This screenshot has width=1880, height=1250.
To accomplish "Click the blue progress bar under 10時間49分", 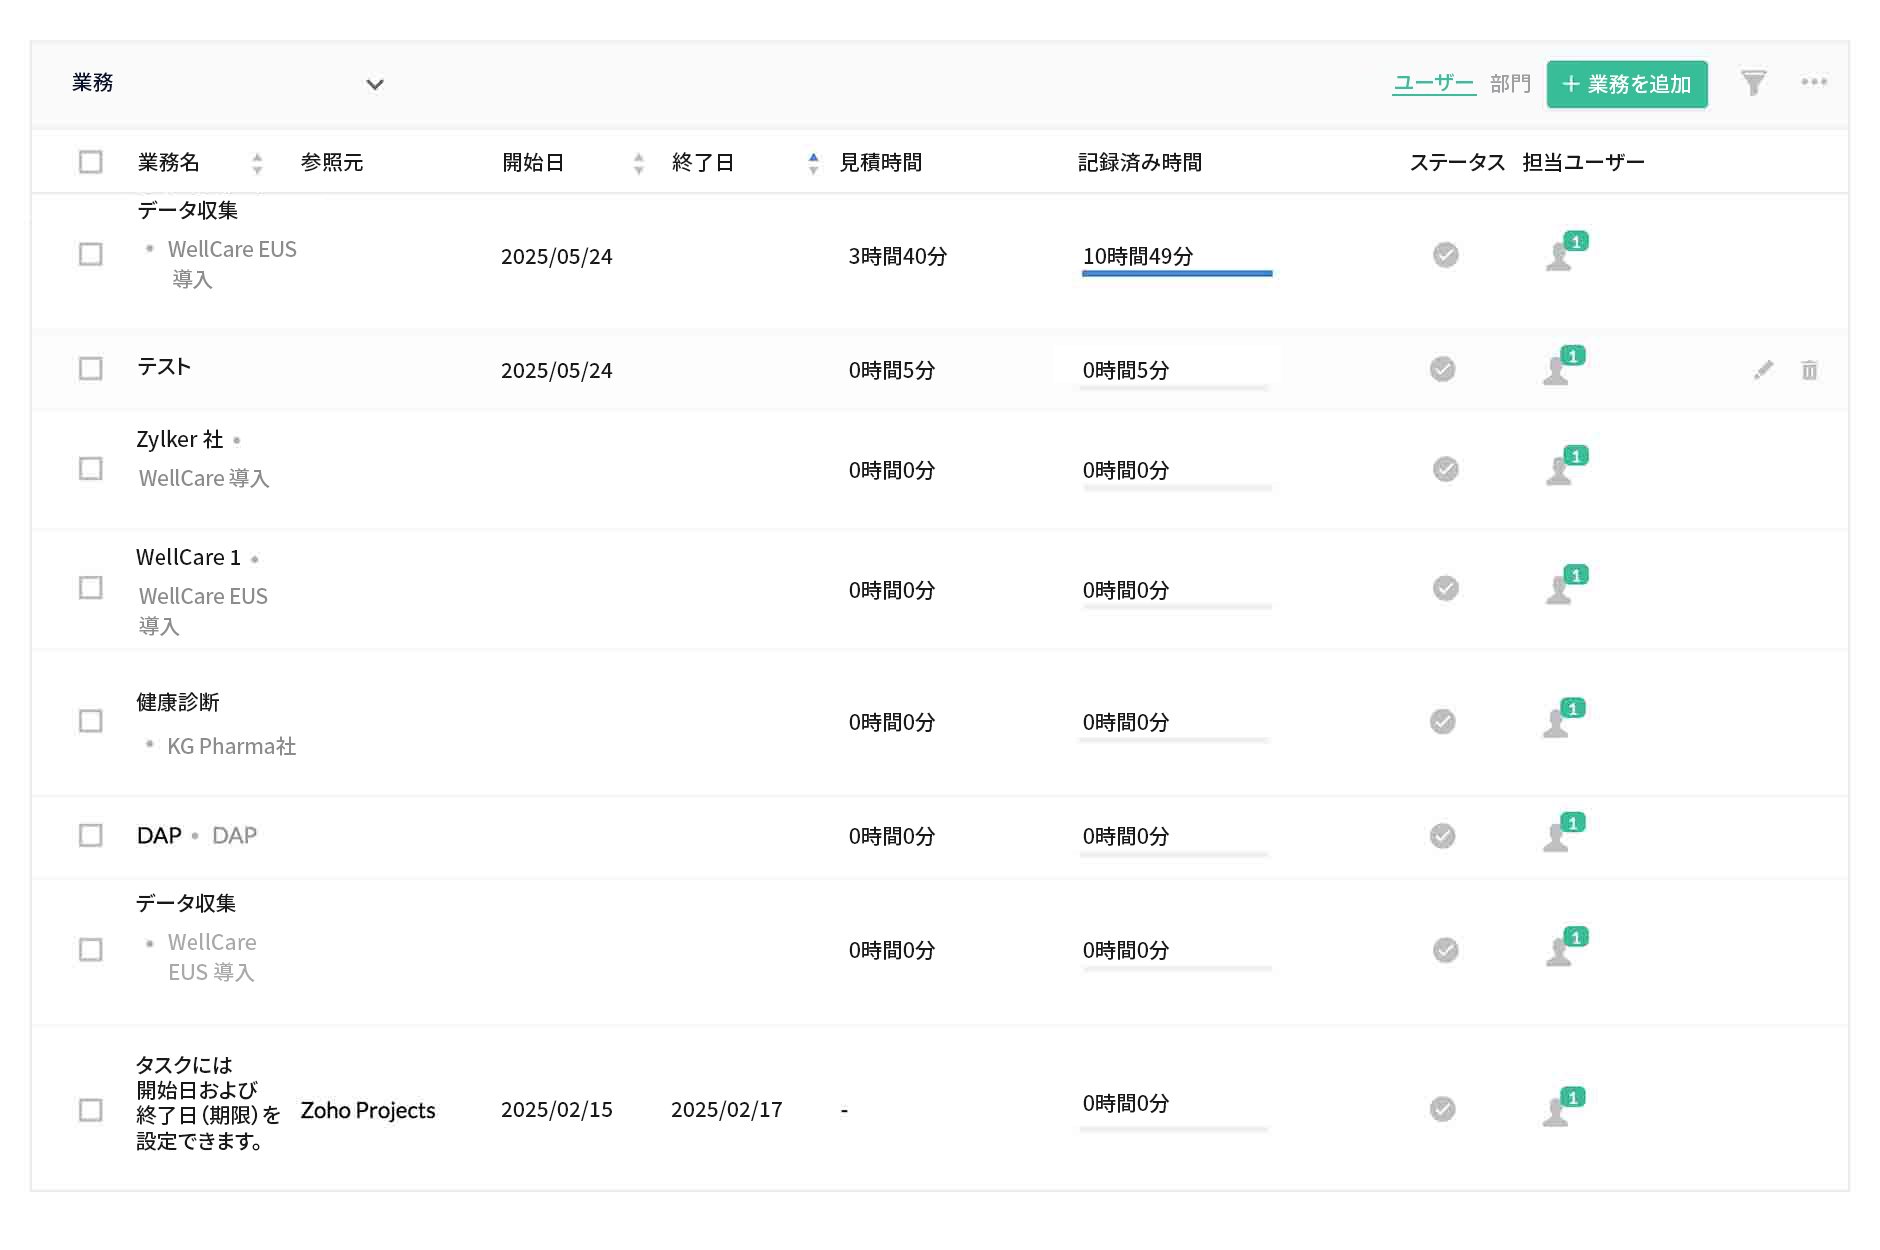I will (x=1176, y=272).
